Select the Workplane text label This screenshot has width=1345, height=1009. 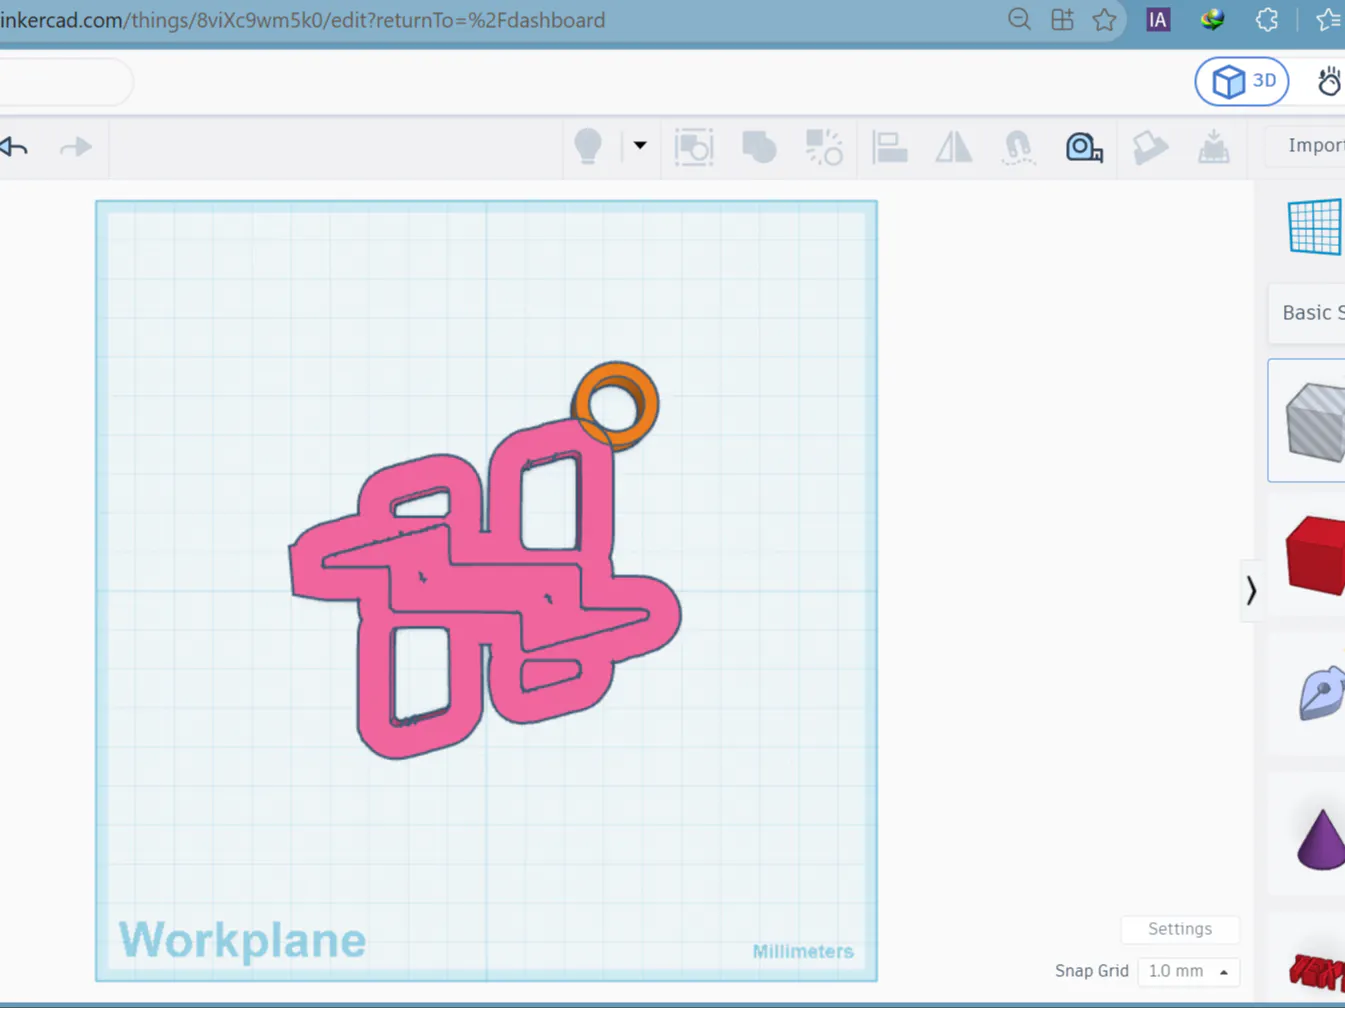(x=242, y=940)
